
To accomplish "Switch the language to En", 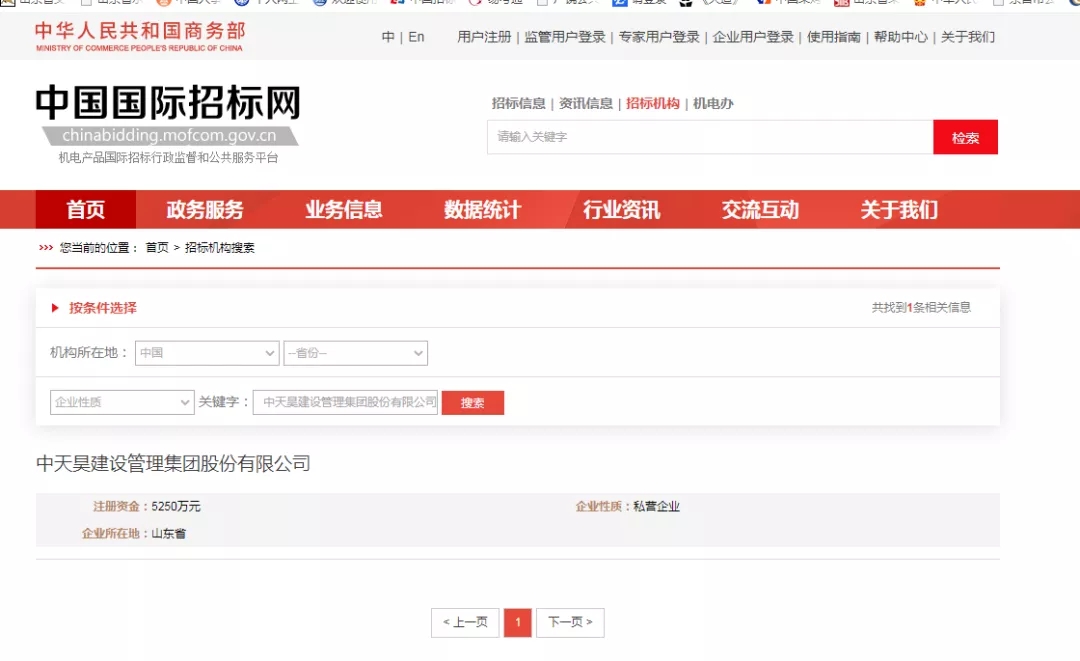I will click(x=416, y=37).
